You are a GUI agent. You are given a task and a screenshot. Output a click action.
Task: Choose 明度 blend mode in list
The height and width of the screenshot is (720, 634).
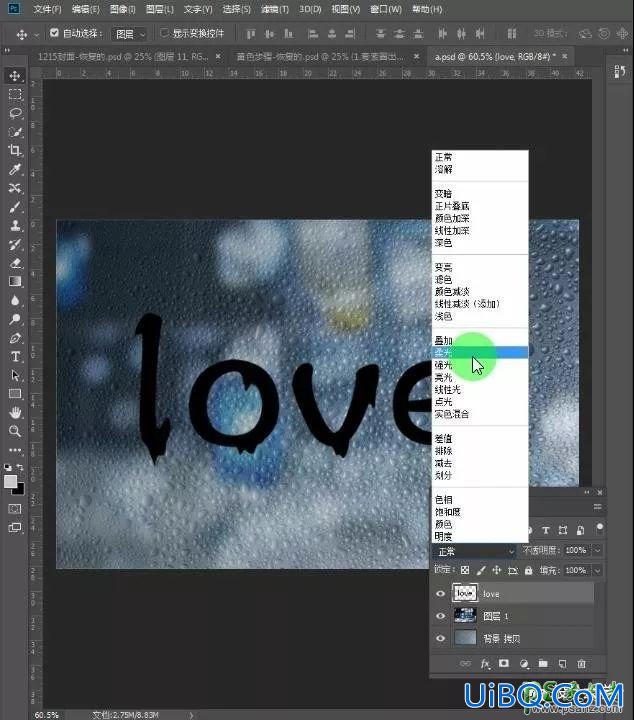click(480, 536)
